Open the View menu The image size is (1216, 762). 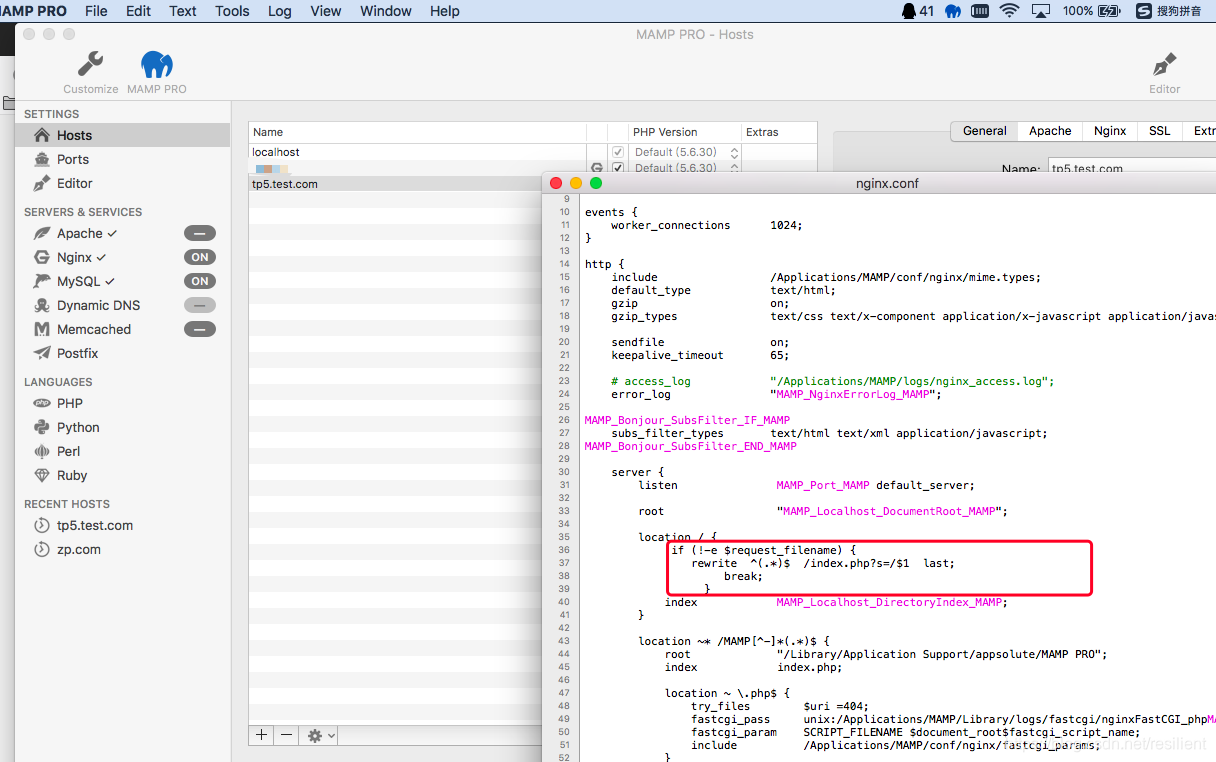coord(326,11)
